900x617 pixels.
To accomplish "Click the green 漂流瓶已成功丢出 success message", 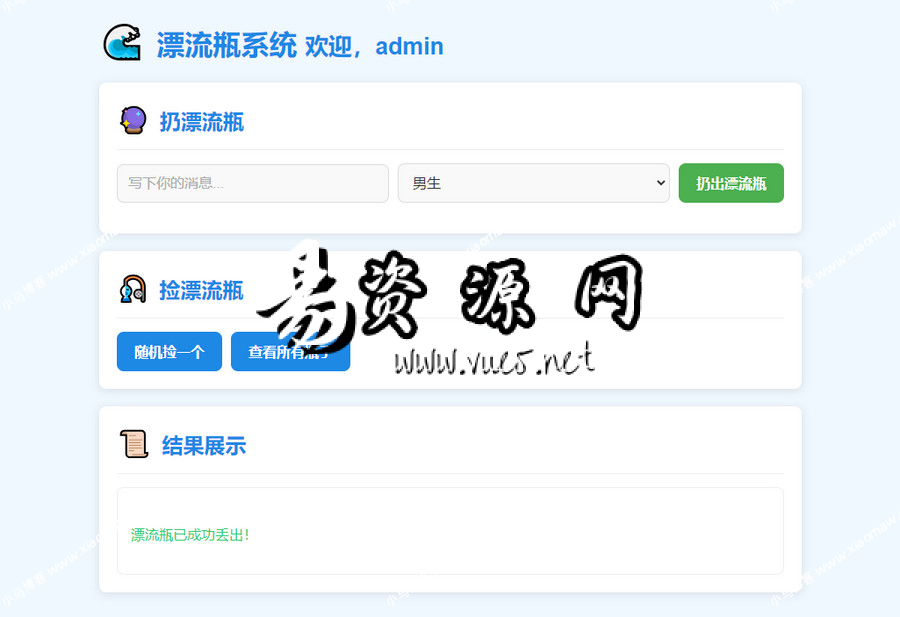I will tap(190, 535).
